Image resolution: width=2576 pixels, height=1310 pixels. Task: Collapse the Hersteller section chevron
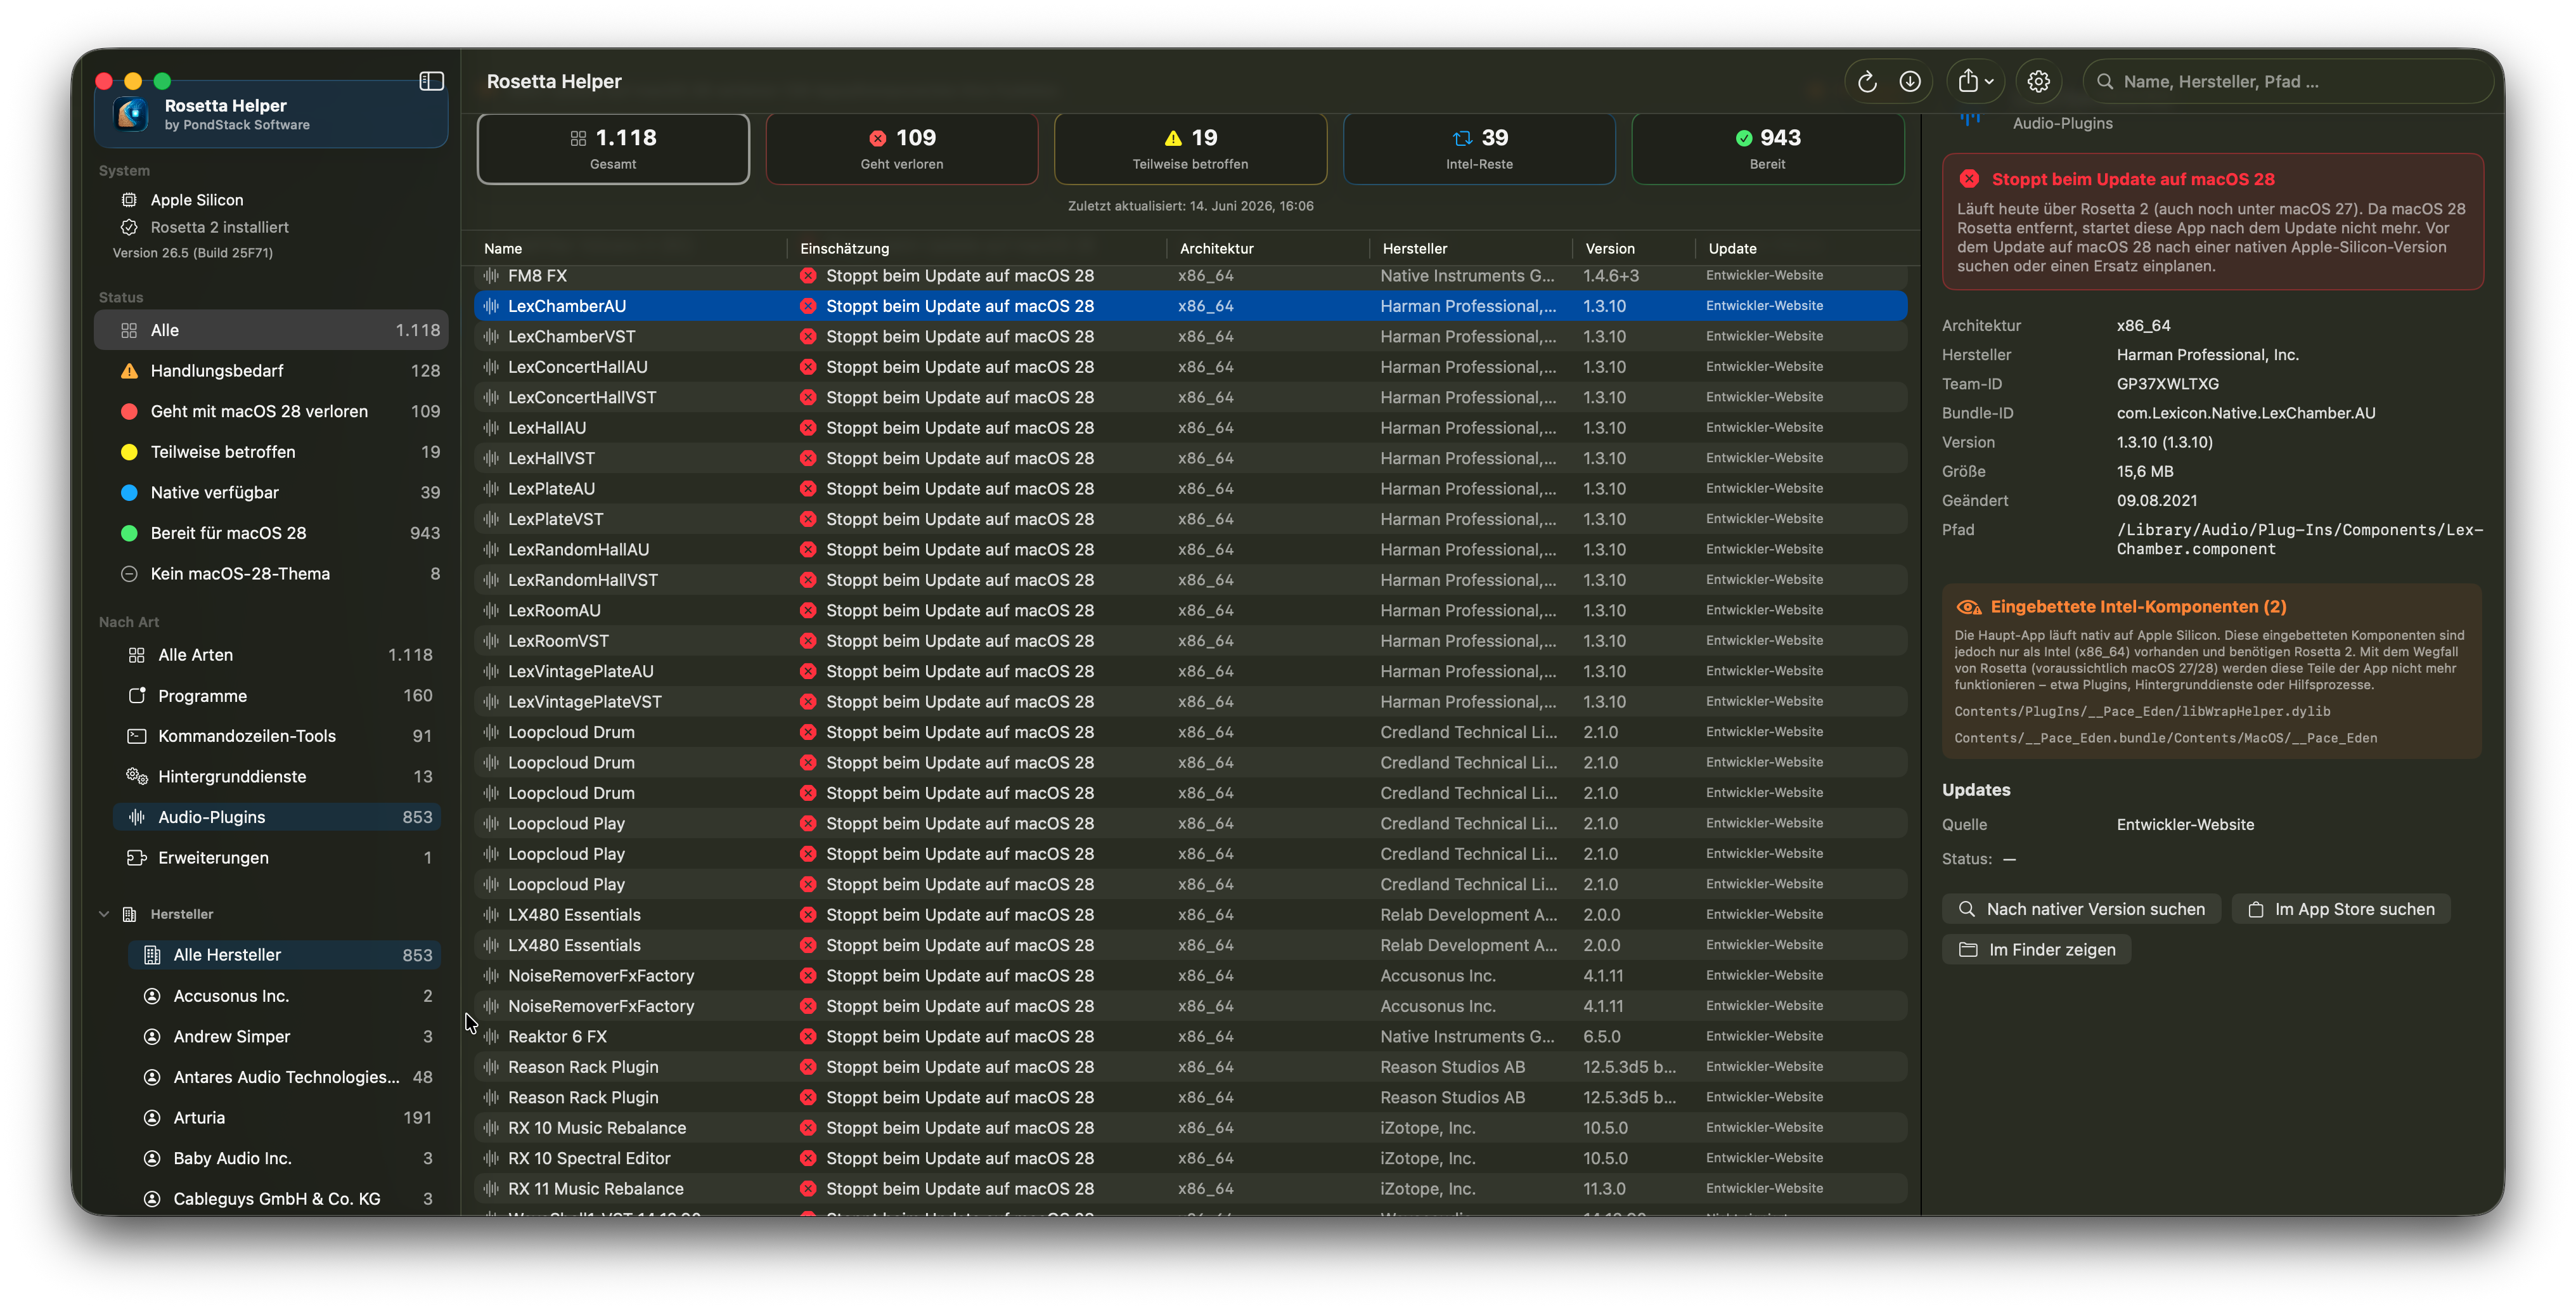point(104,914)
